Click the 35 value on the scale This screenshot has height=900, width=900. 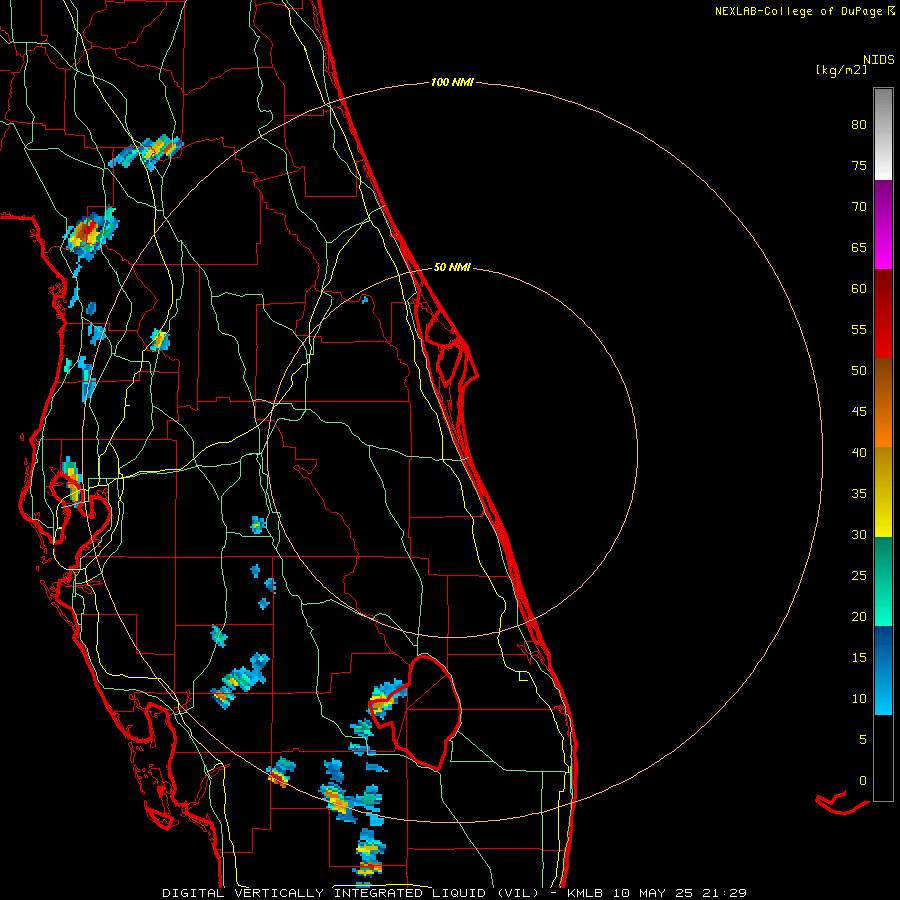coord(859,494)
